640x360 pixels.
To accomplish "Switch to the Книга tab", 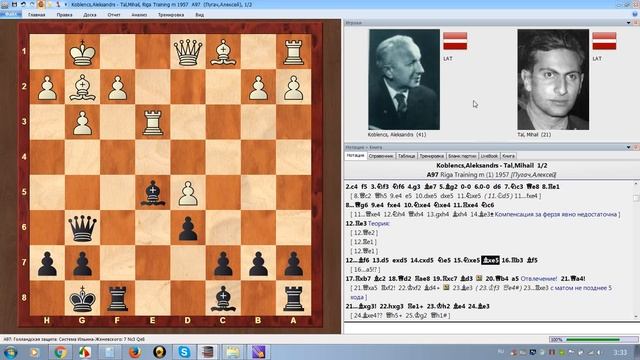I will pos(508,156).
